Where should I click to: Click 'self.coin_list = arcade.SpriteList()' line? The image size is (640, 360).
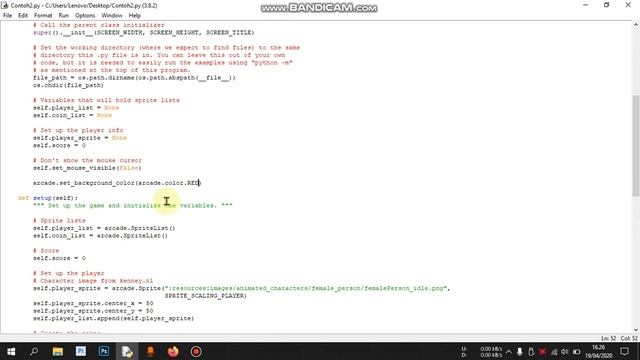tap(100, 236)
